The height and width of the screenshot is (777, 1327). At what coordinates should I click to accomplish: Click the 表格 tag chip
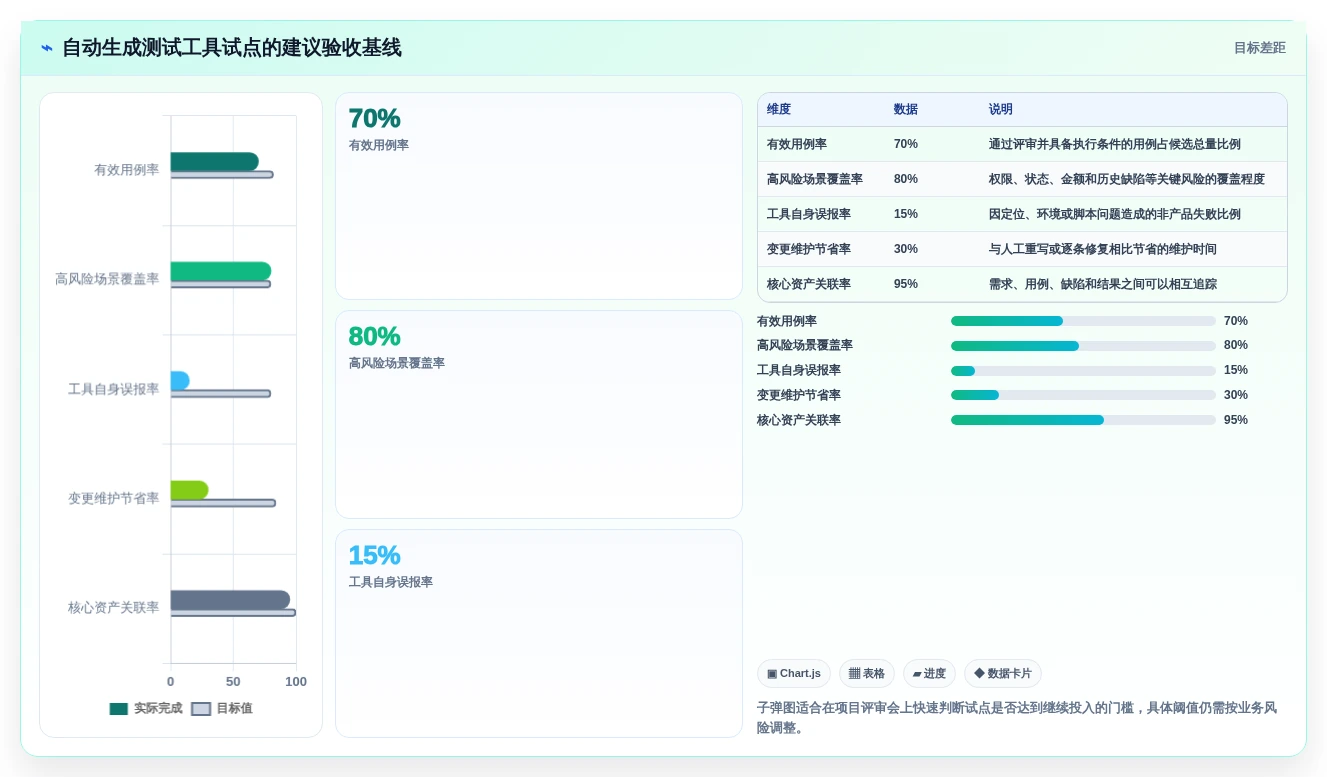click(x=867, y=674)
